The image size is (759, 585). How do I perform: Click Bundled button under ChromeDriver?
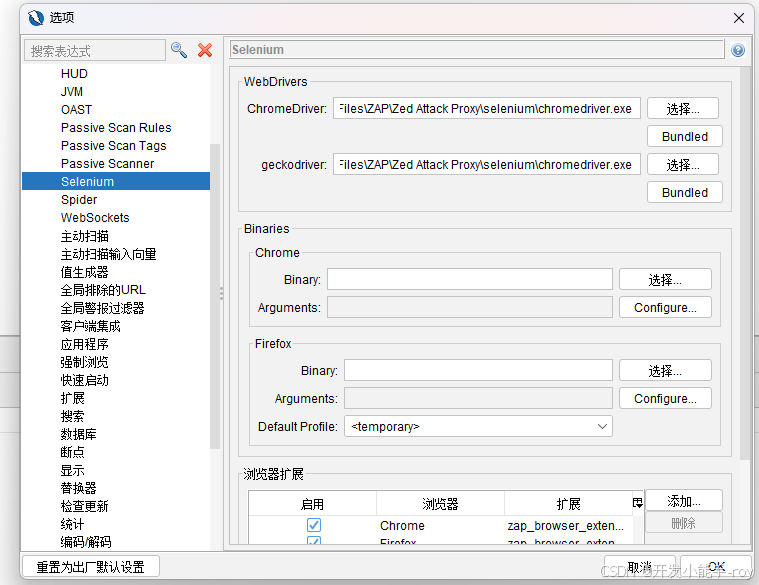[684, 136]
